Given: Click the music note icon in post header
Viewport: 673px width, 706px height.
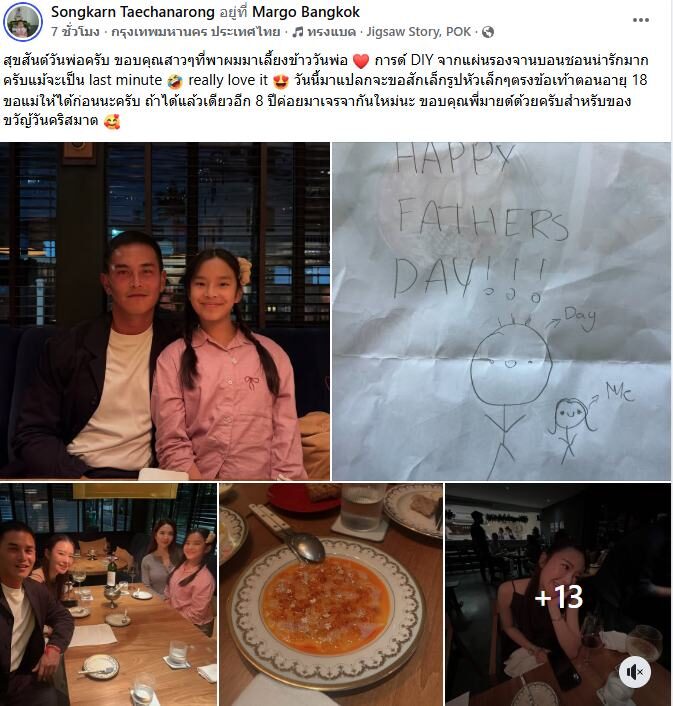Looking at the screenshot, I should tap(298, 32).
